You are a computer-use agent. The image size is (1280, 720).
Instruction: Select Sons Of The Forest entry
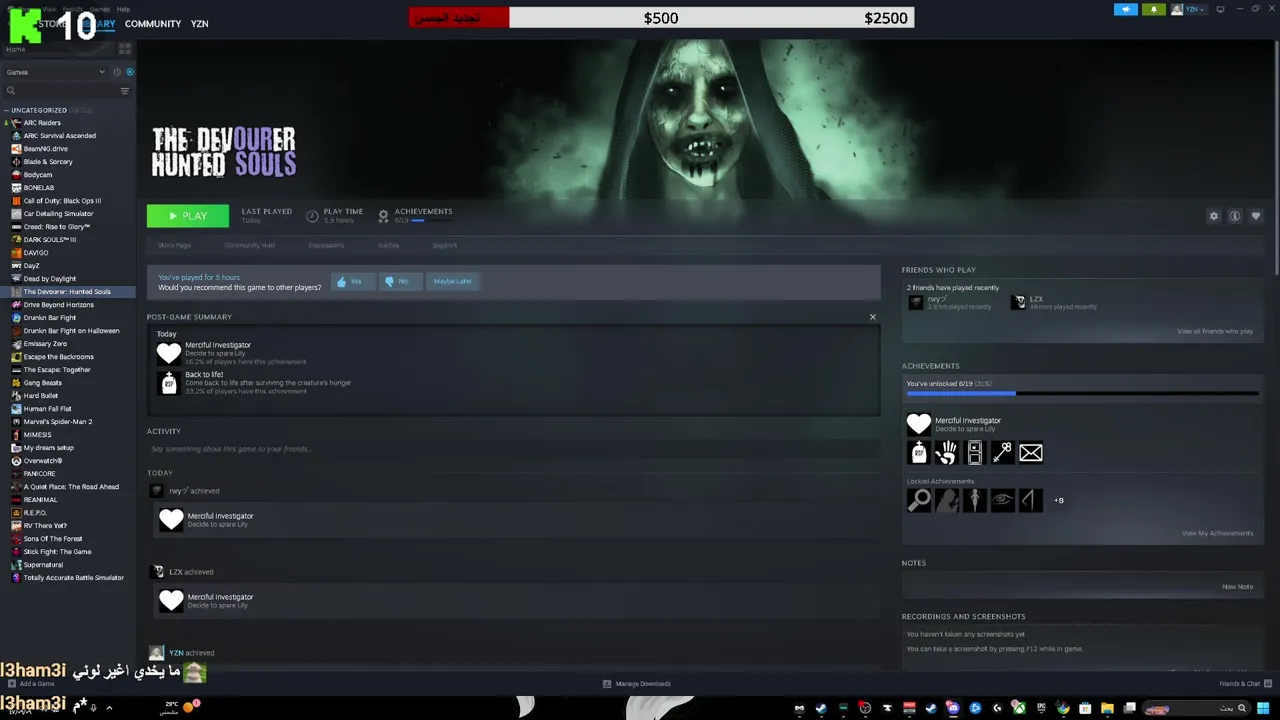point(53,539)
